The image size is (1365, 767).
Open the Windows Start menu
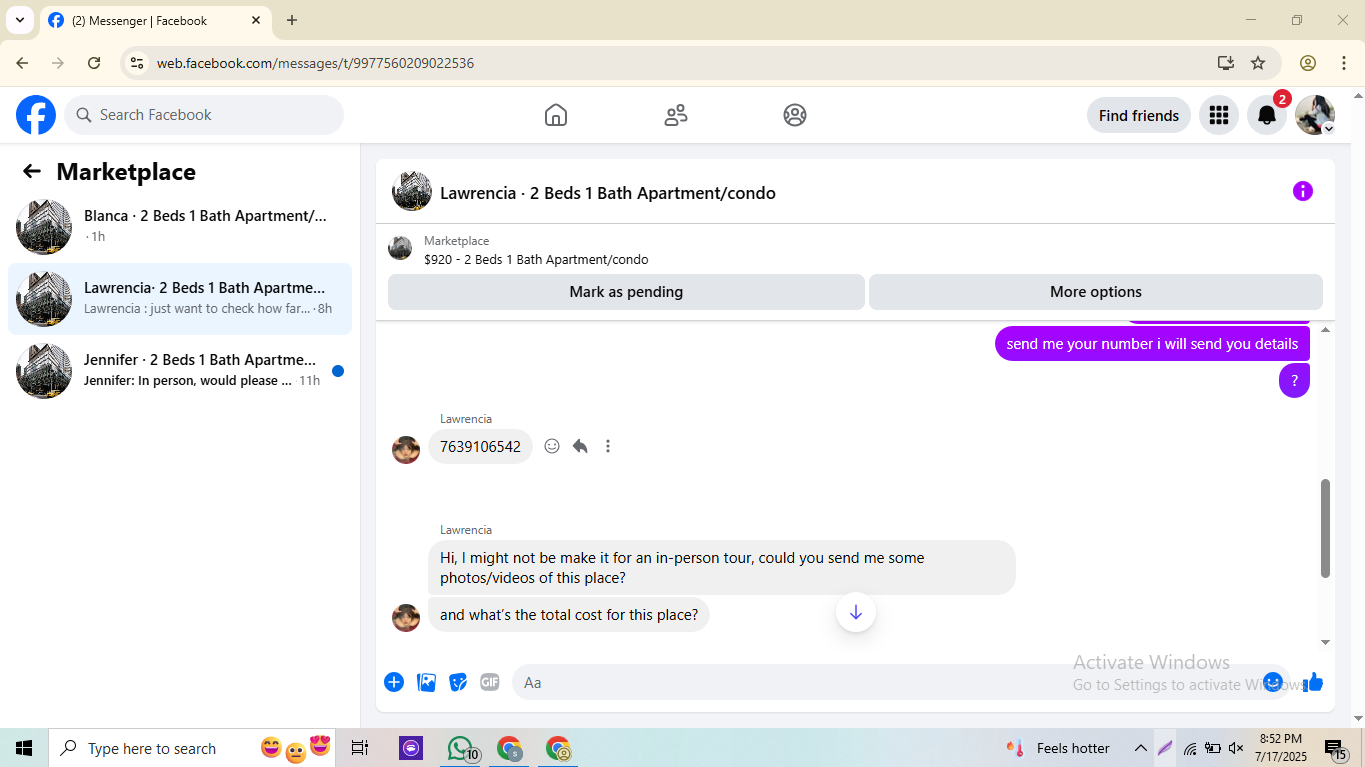[x=24, y=748]
